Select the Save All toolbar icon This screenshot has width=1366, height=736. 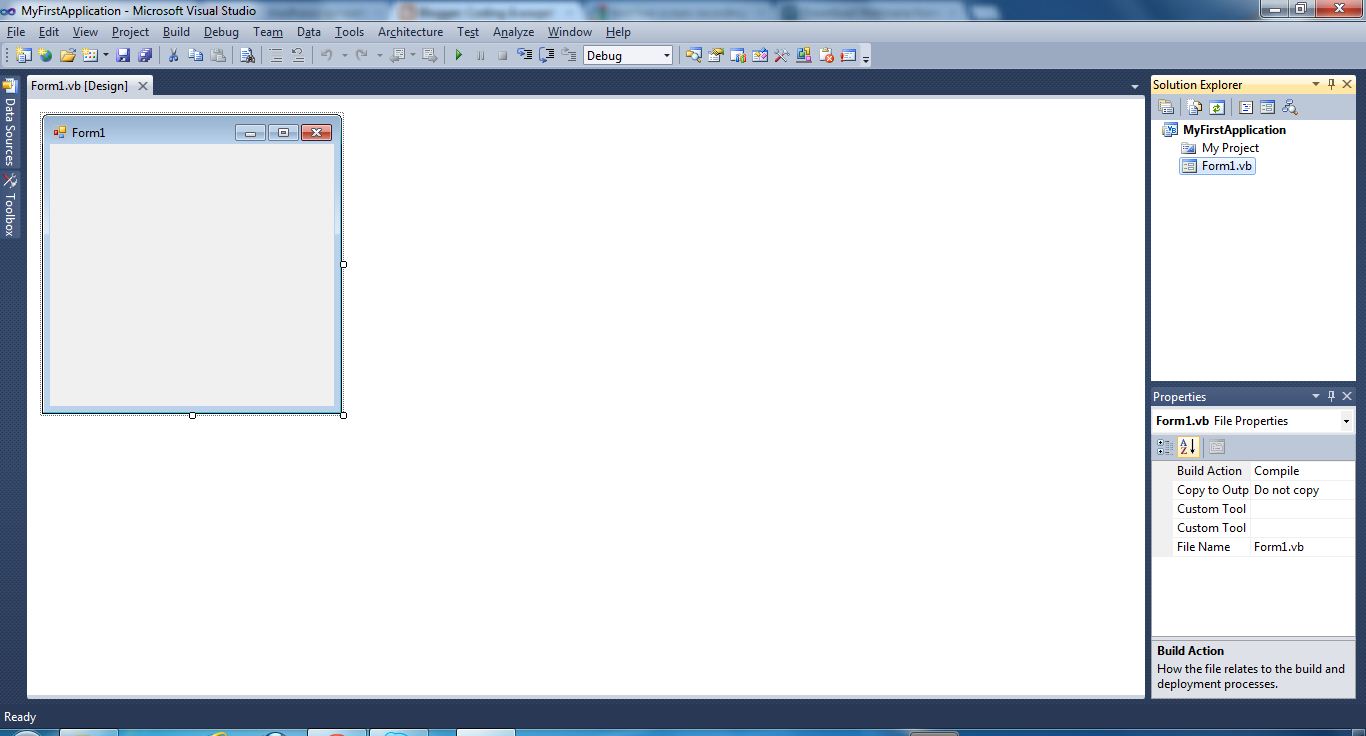point(146,55)
